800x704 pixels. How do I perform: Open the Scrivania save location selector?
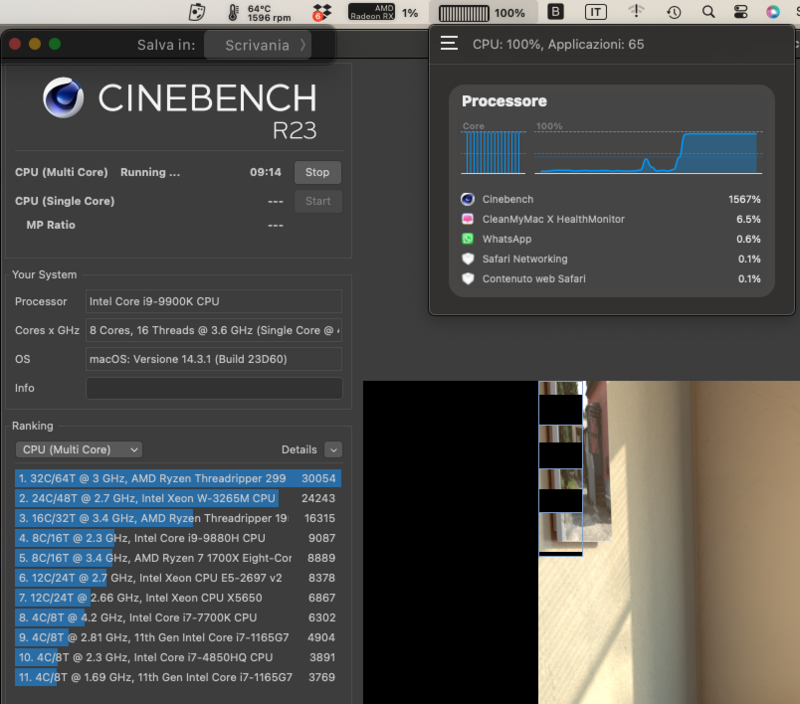258,45
